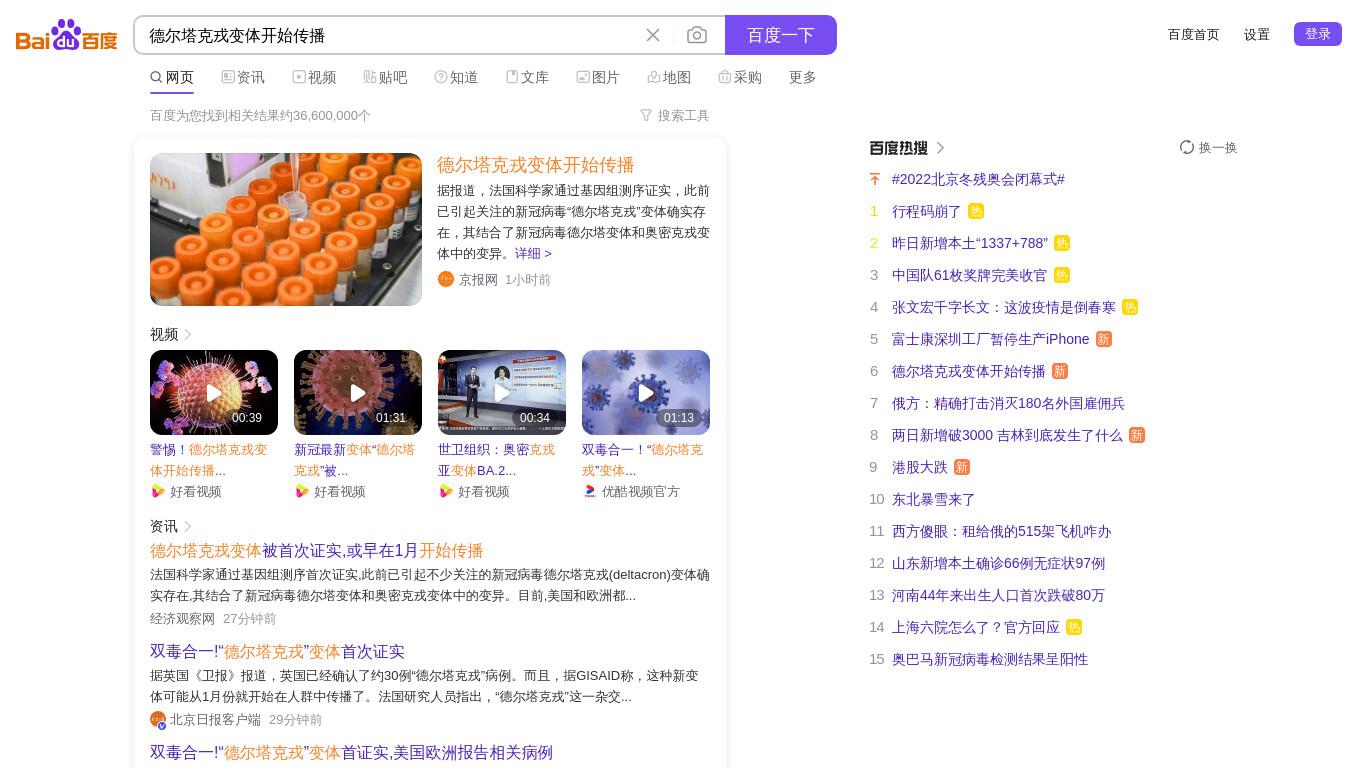Click the 详细 > link
The width and height of the screenshot is (1366, 768).
[x=533, y=253]
